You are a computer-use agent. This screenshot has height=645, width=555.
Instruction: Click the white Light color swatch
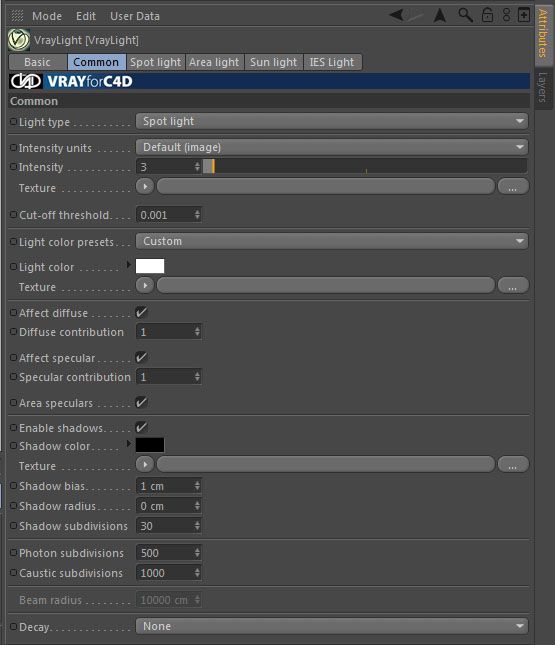click(x=150, y=266)
